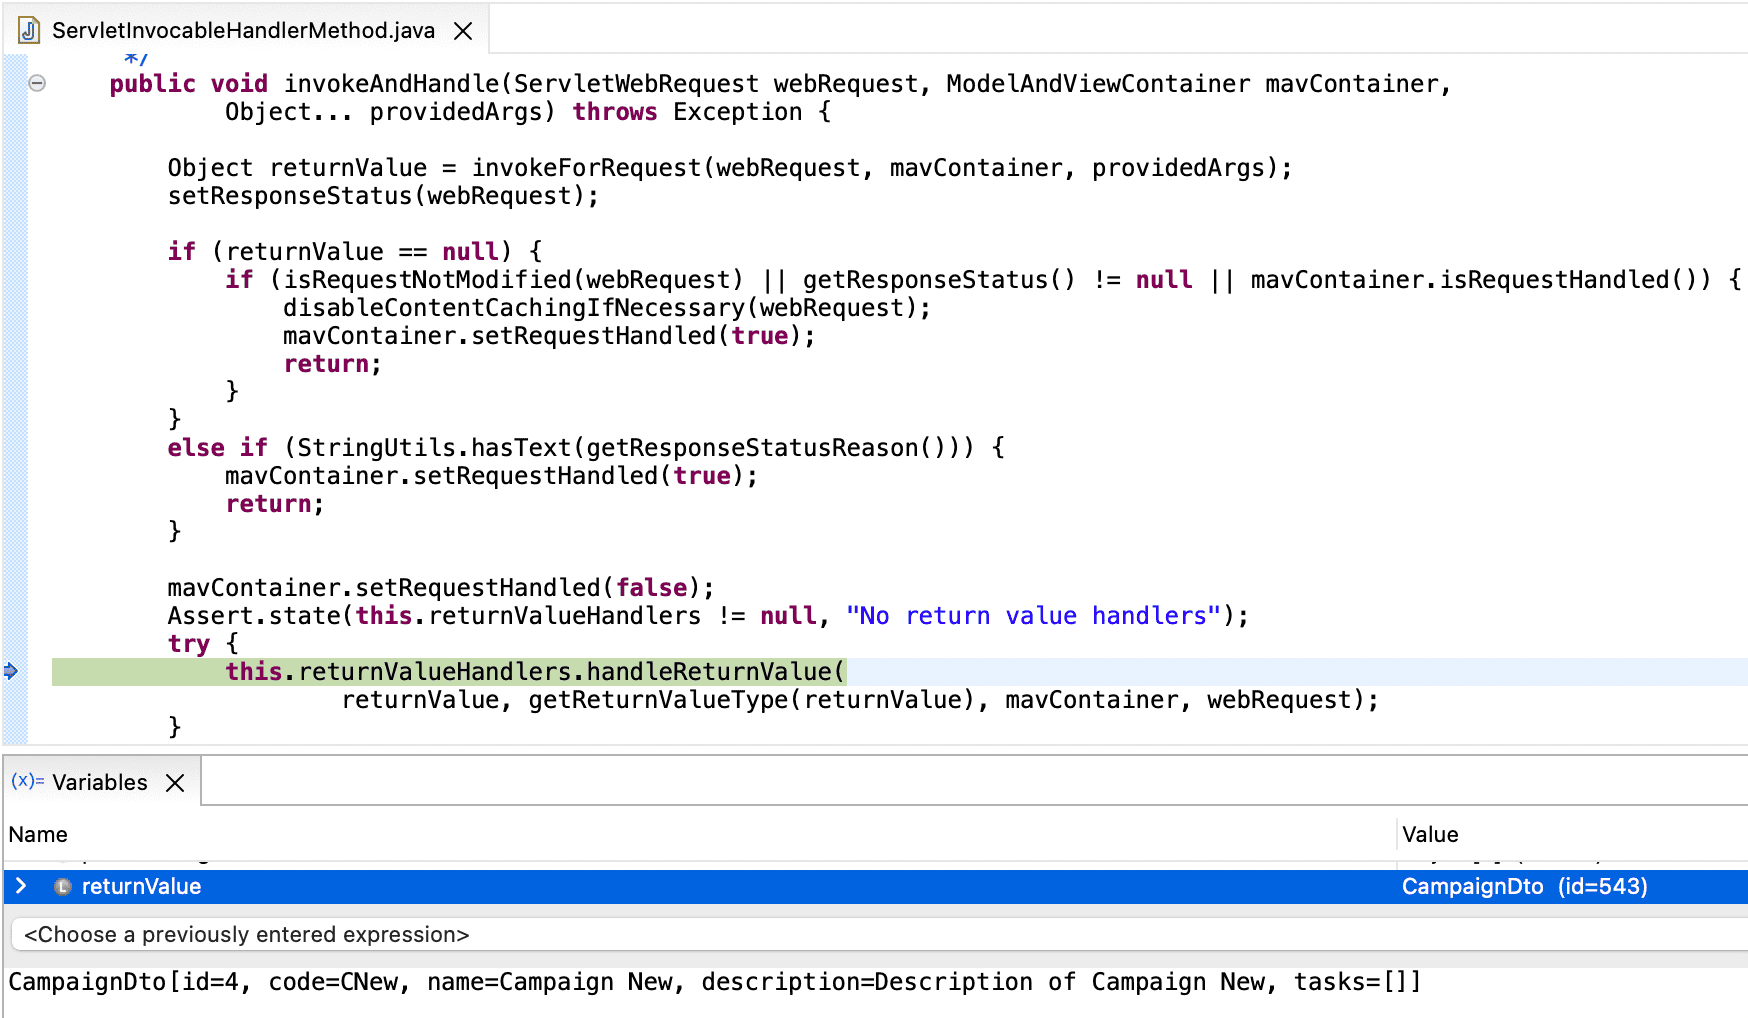Image resolution: width=1748 pixels, height=1018 pixels.
Task: Click the "No return value handlers" string
Action: (x=1033, y=616)
